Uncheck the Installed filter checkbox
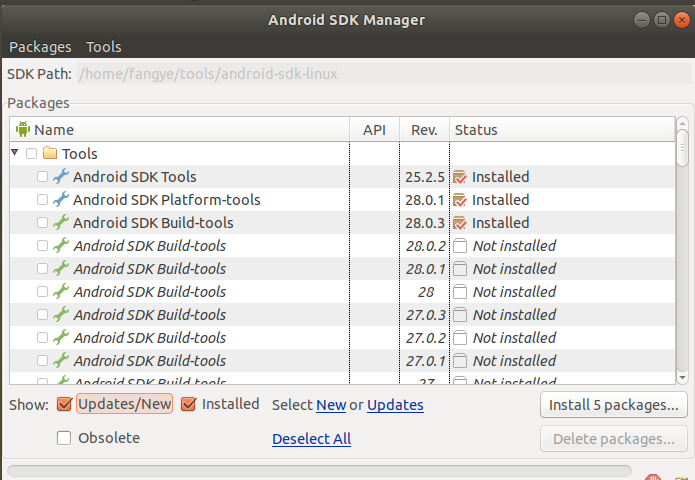The height and width of the screenshot is (480, 695). coord(188,405)
